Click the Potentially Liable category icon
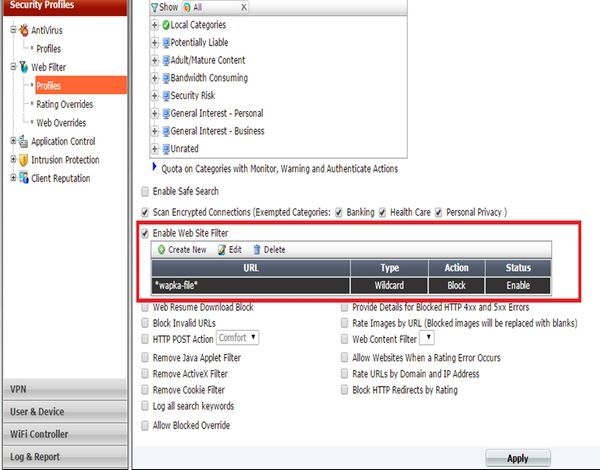This screenshot has width=600, height=470. tap(166, 42)
